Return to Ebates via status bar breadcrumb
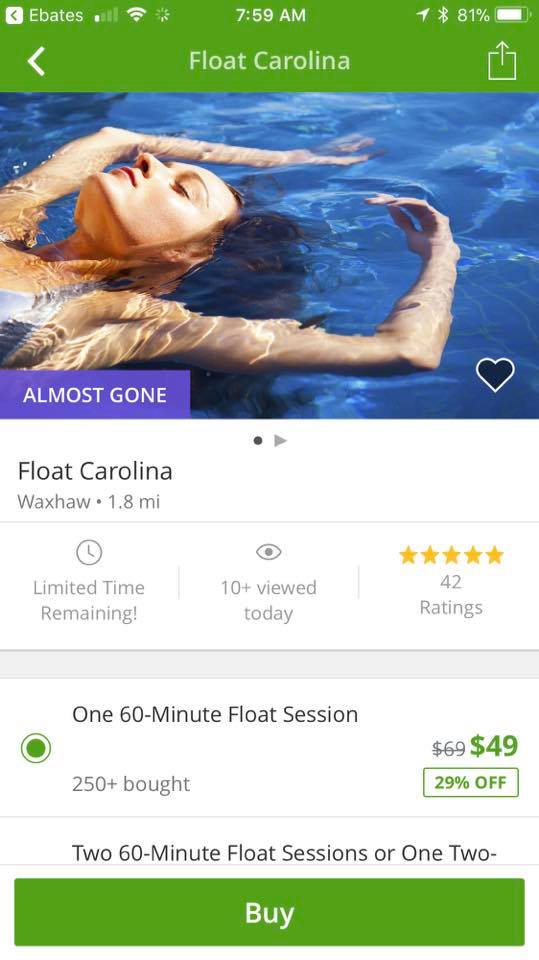The image size is (539, 960). click(44, 15)
